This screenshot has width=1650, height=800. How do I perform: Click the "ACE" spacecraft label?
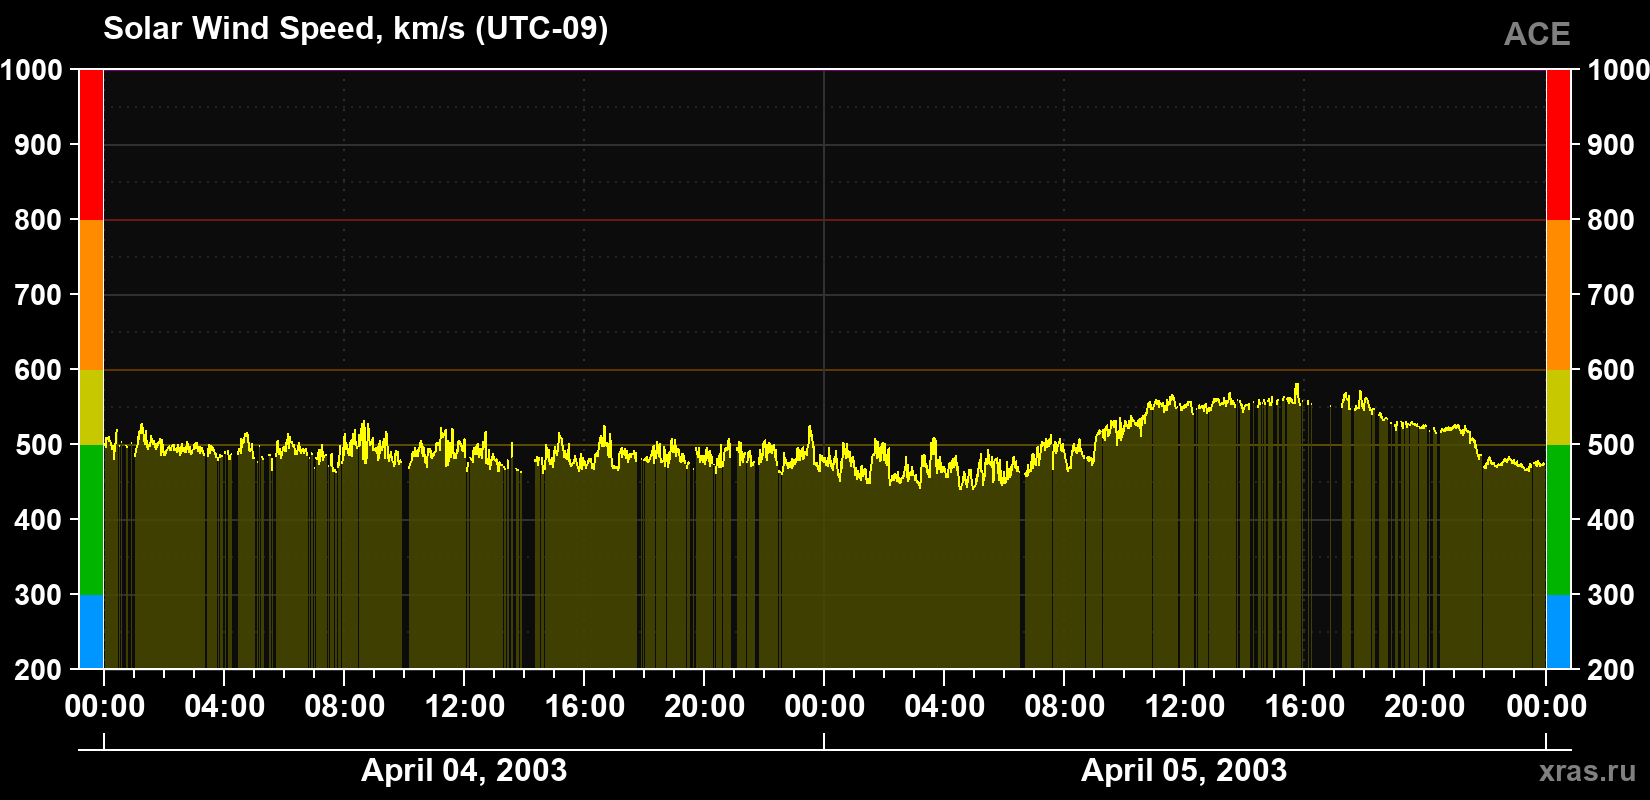tap(1537, 35)
